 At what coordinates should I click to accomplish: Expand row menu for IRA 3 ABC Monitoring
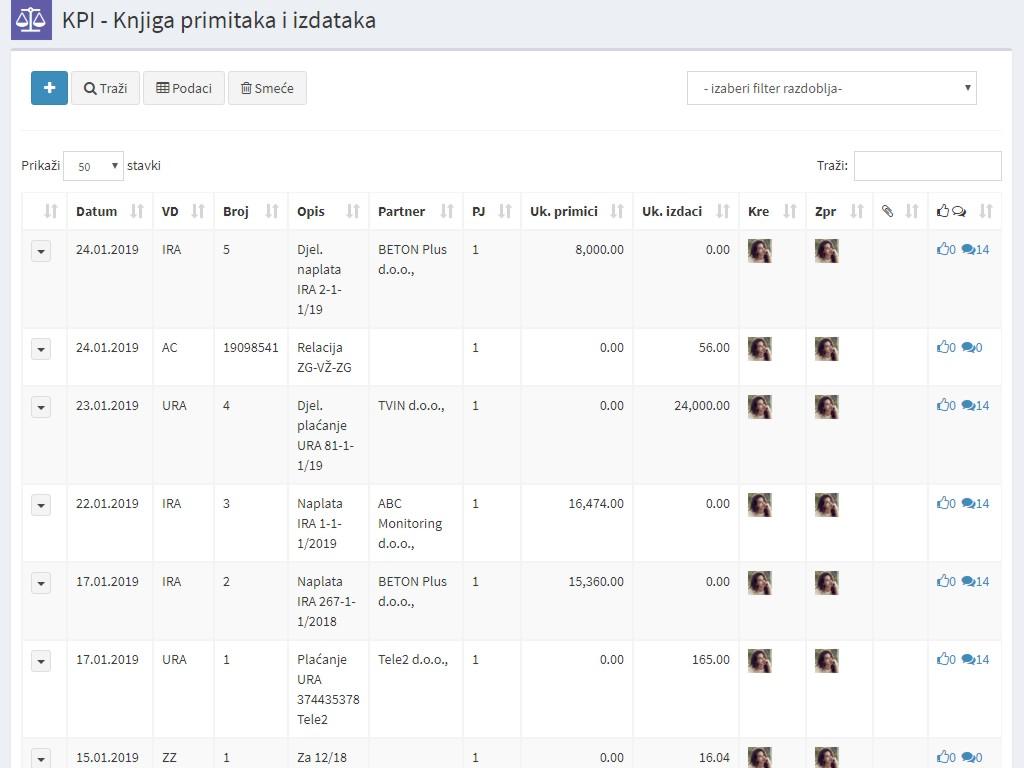tap(40, 505)
